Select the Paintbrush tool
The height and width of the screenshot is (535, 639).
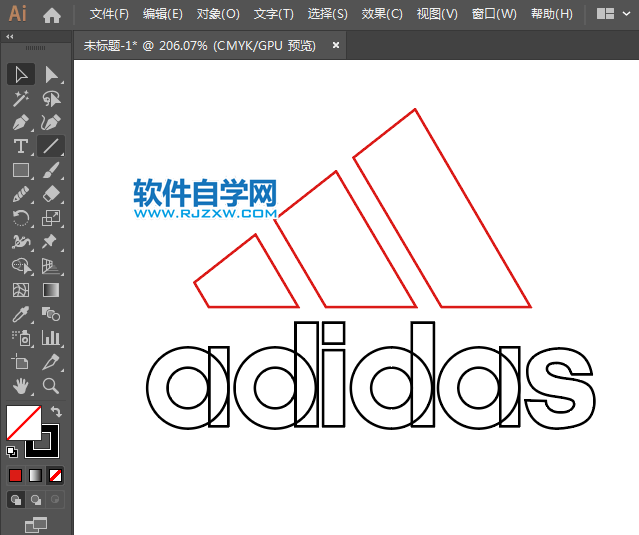51,170
